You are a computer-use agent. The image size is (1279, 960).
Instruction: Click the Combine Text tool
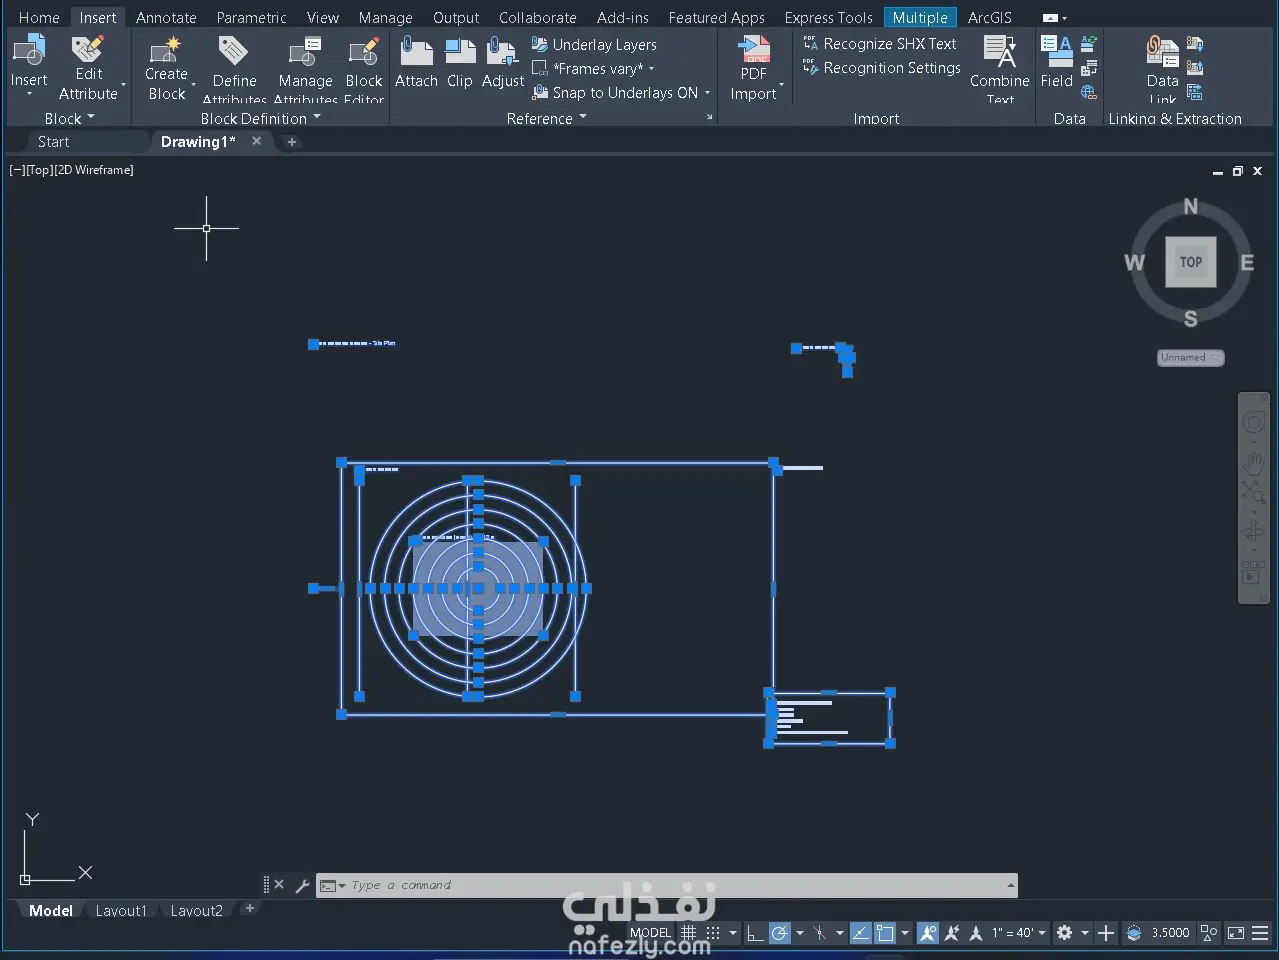click(999, 68)
